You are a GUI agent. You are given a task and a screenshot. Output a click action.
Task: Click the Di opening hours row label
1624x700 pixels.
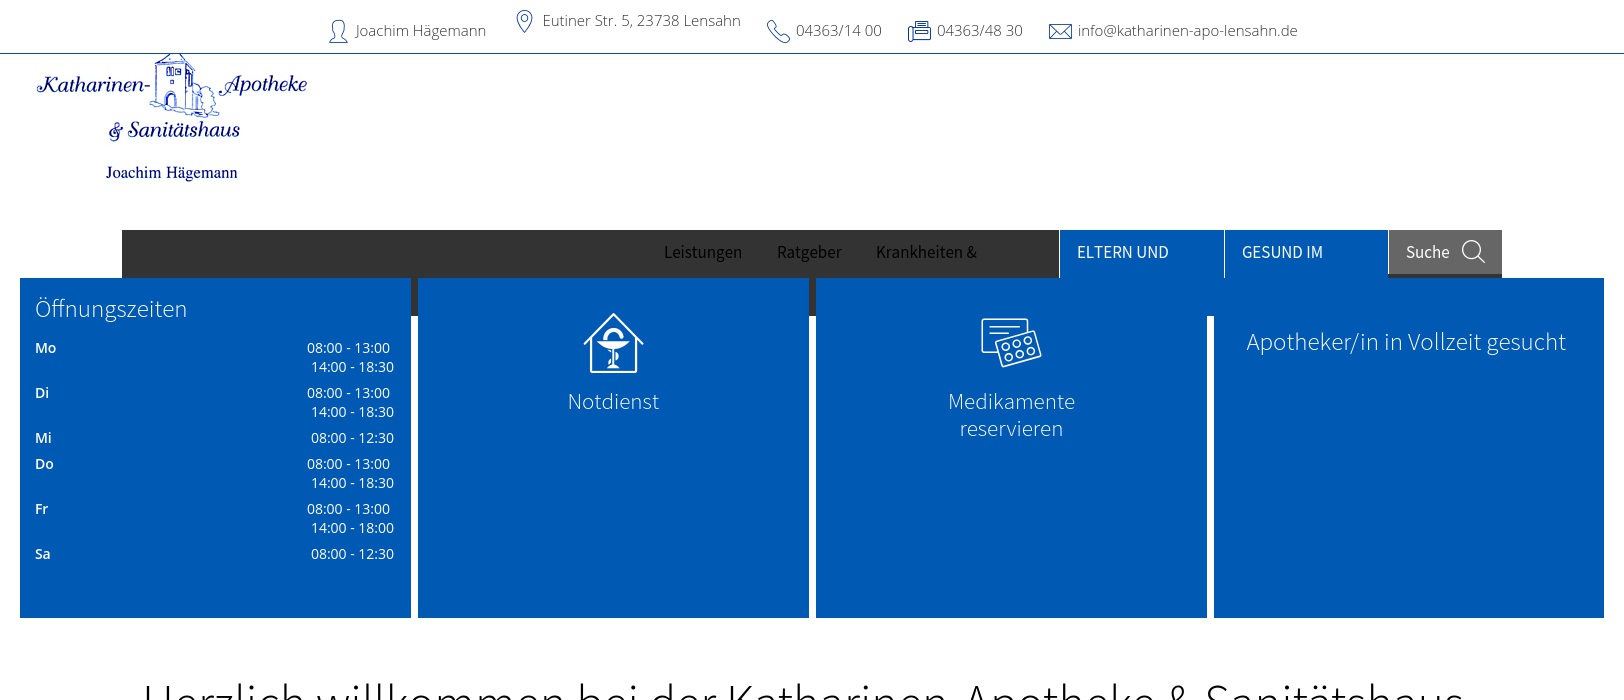[42, 393]
